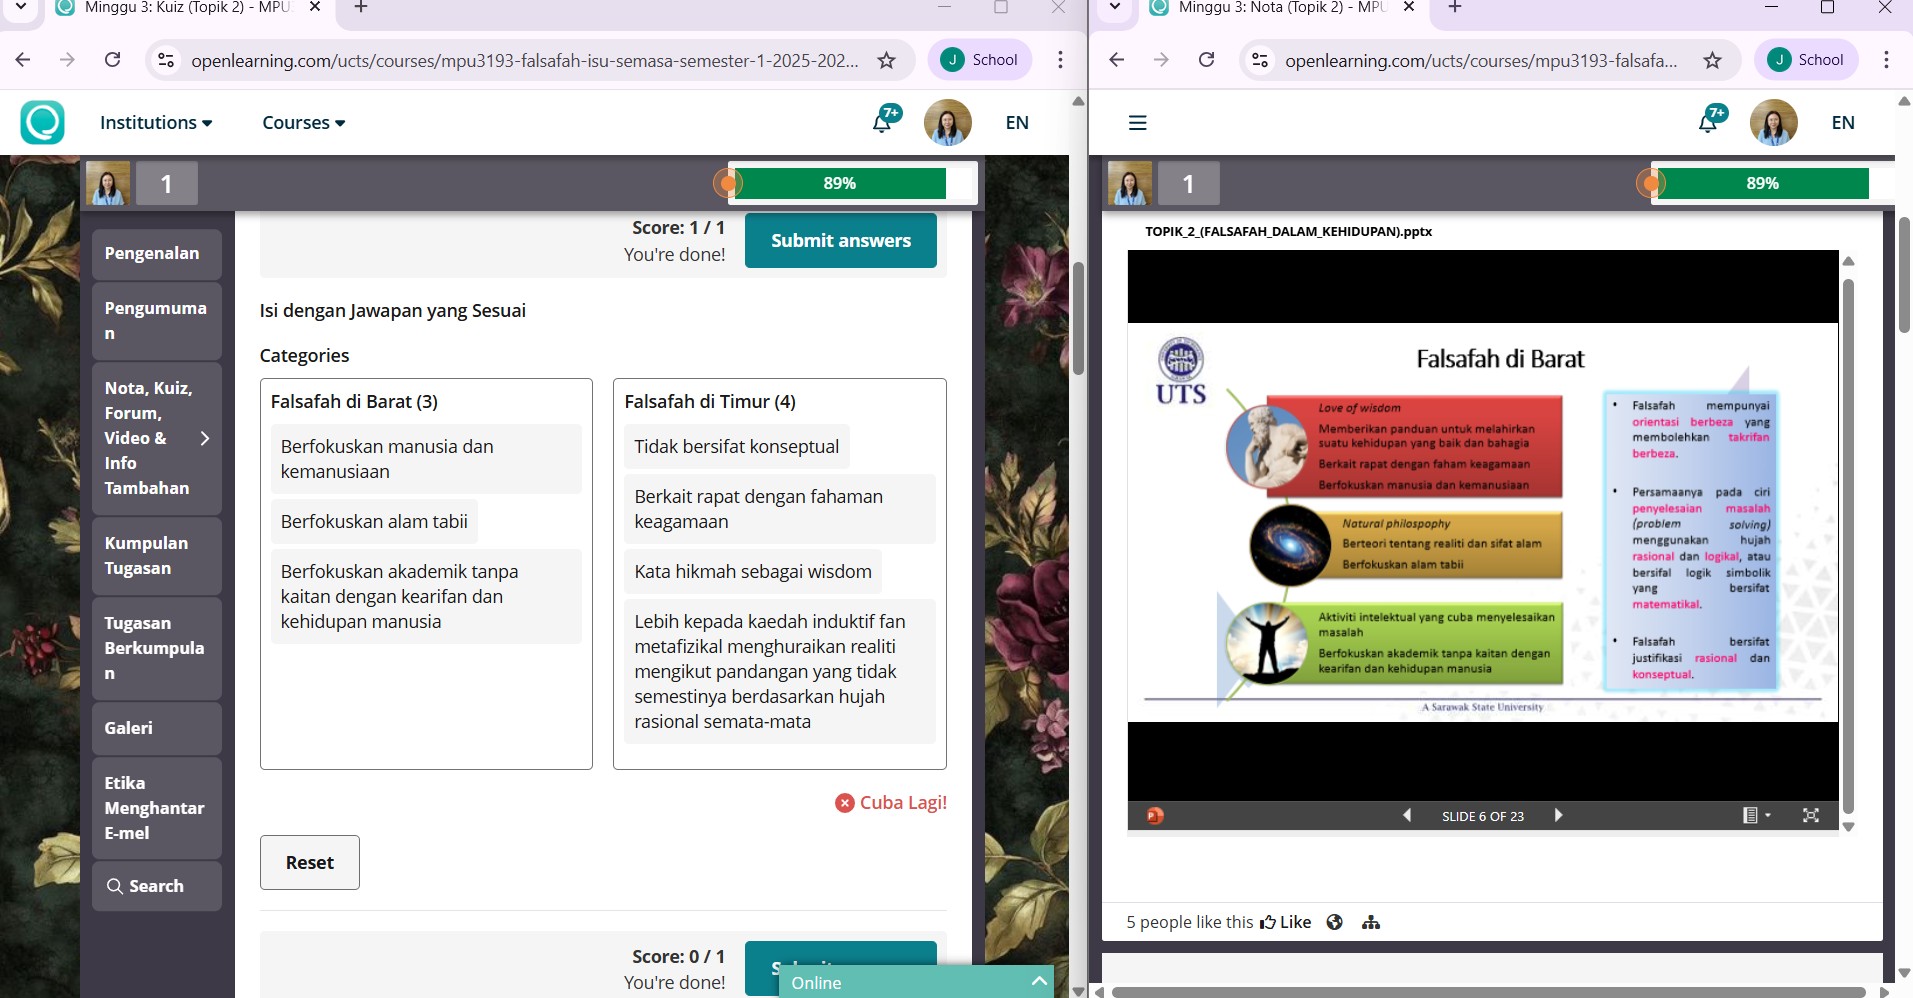Screen dimensions: 1913x998
Task: Bookmark the quiz page with star icon
Action: (x=886, y=60)
